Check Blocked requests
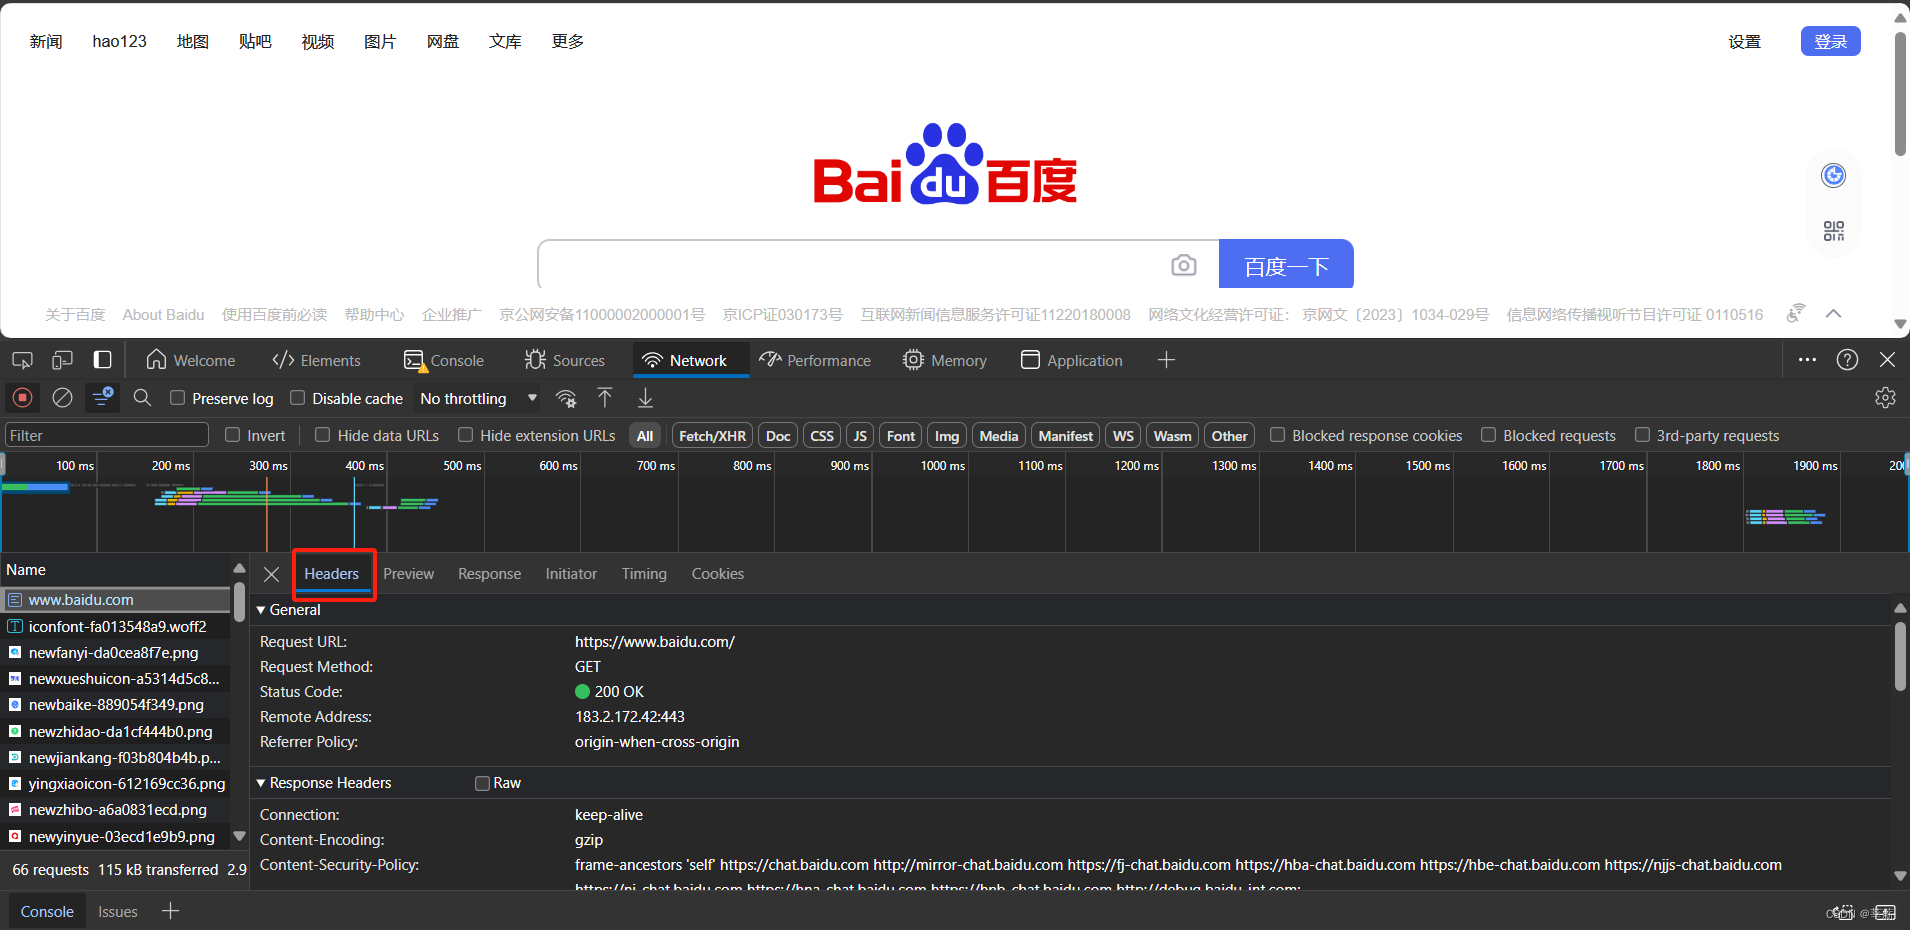This screenshot has width=1910, height=930. pos(1489,435)
